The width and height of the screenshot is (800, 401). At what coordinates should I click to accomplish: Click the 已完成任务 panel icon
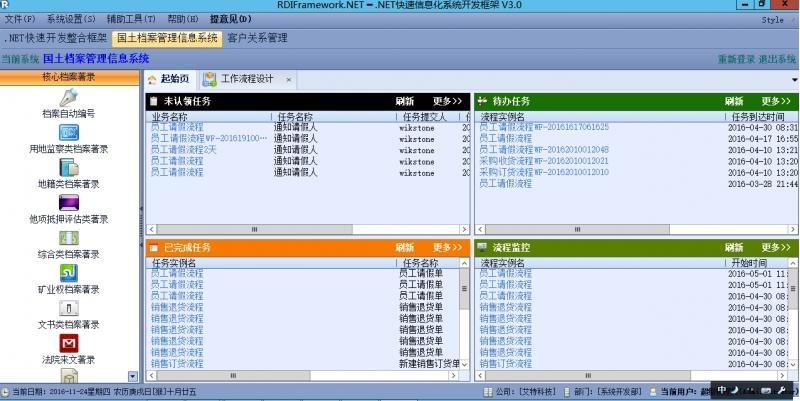[x=154, y=248]
